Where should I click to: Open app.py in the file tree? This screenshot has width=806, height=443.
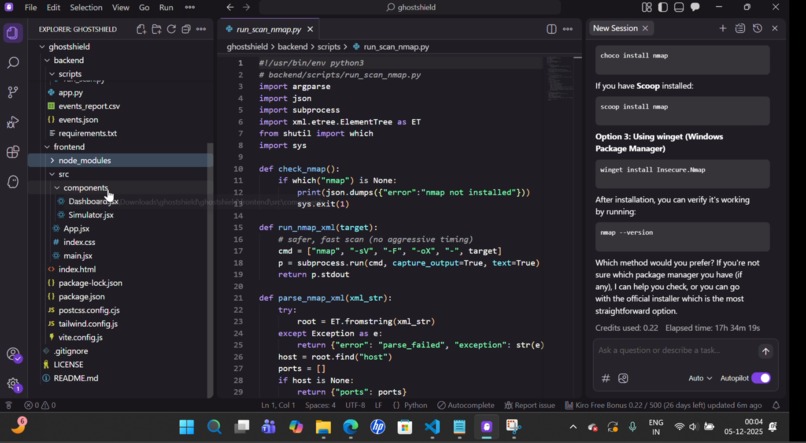[70, 93]
